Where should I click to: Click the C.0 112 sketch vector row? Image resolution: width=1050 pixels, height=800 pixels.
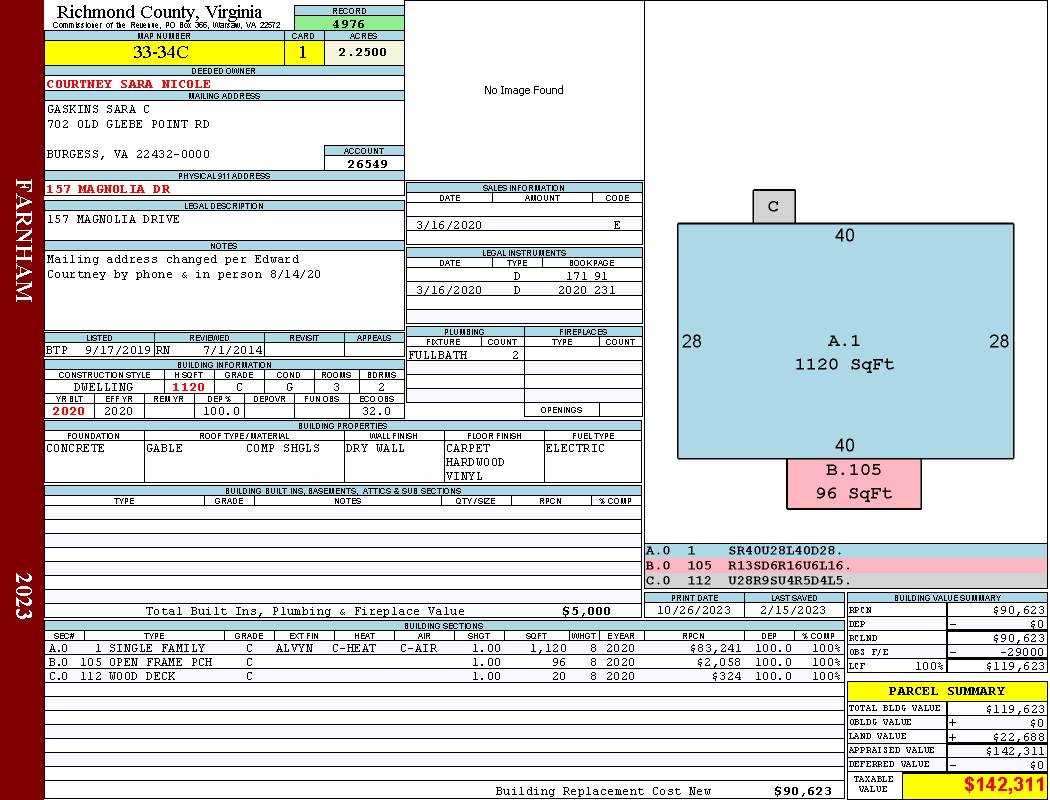pos(845,580)
